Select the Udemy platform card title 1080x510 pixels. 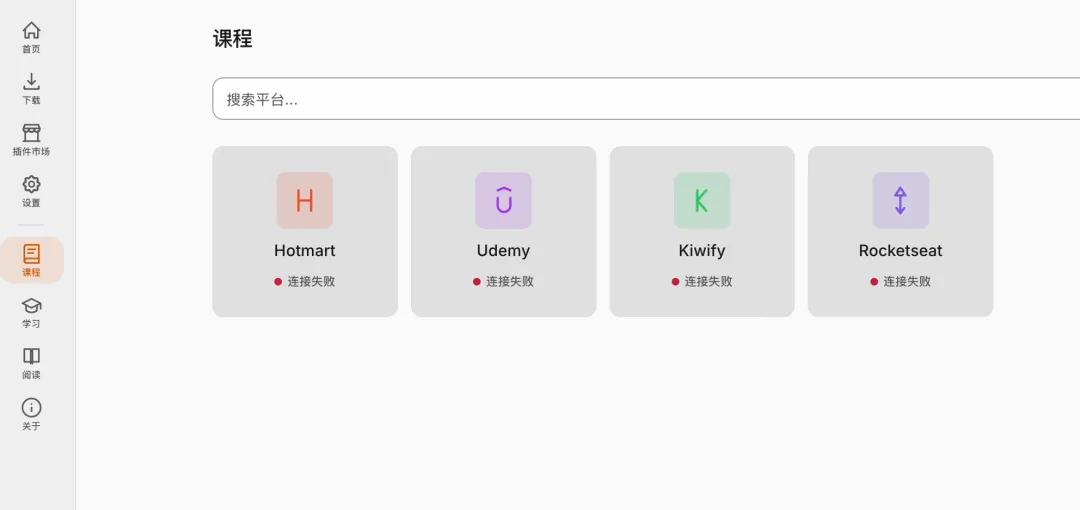[503, 251]
